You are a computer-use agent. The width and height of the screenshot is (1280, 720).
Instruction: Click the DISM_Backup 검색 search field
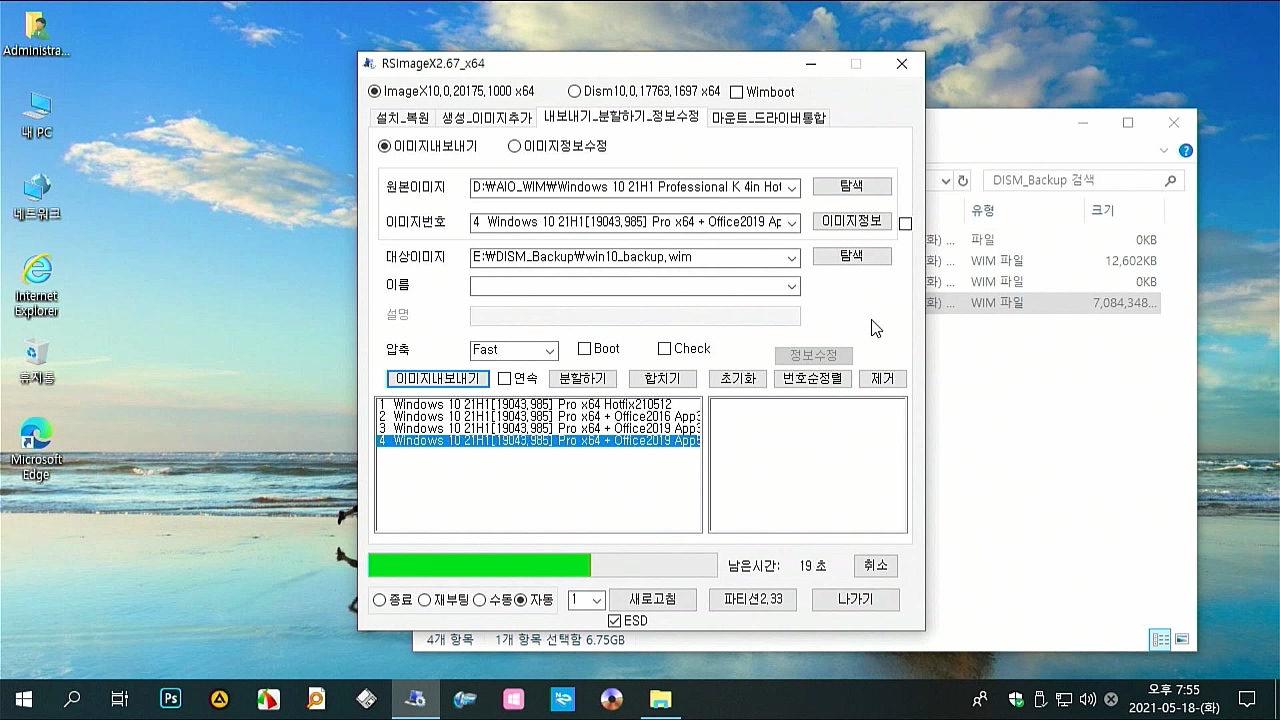point(1083,181)
